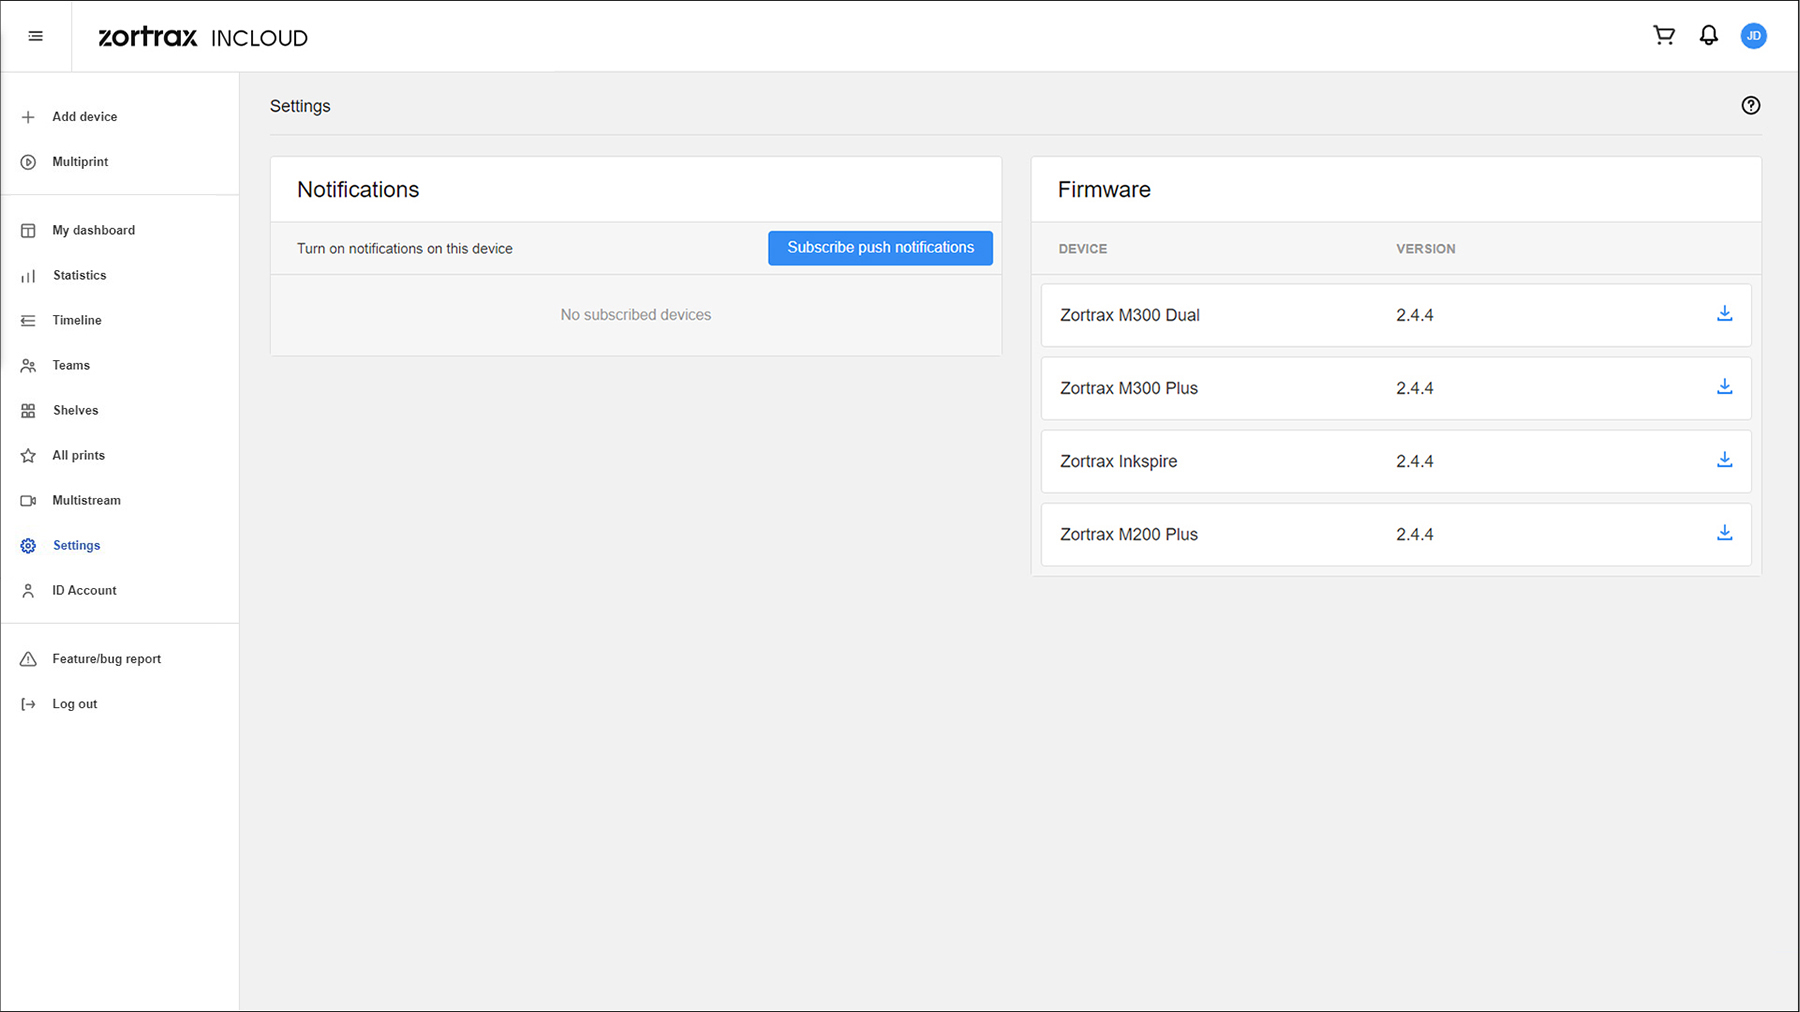This screenshot has width=1800, height=1012.
Task: Open Feature/bug report link
Action: pyautogui.click(x=106, y=659)
